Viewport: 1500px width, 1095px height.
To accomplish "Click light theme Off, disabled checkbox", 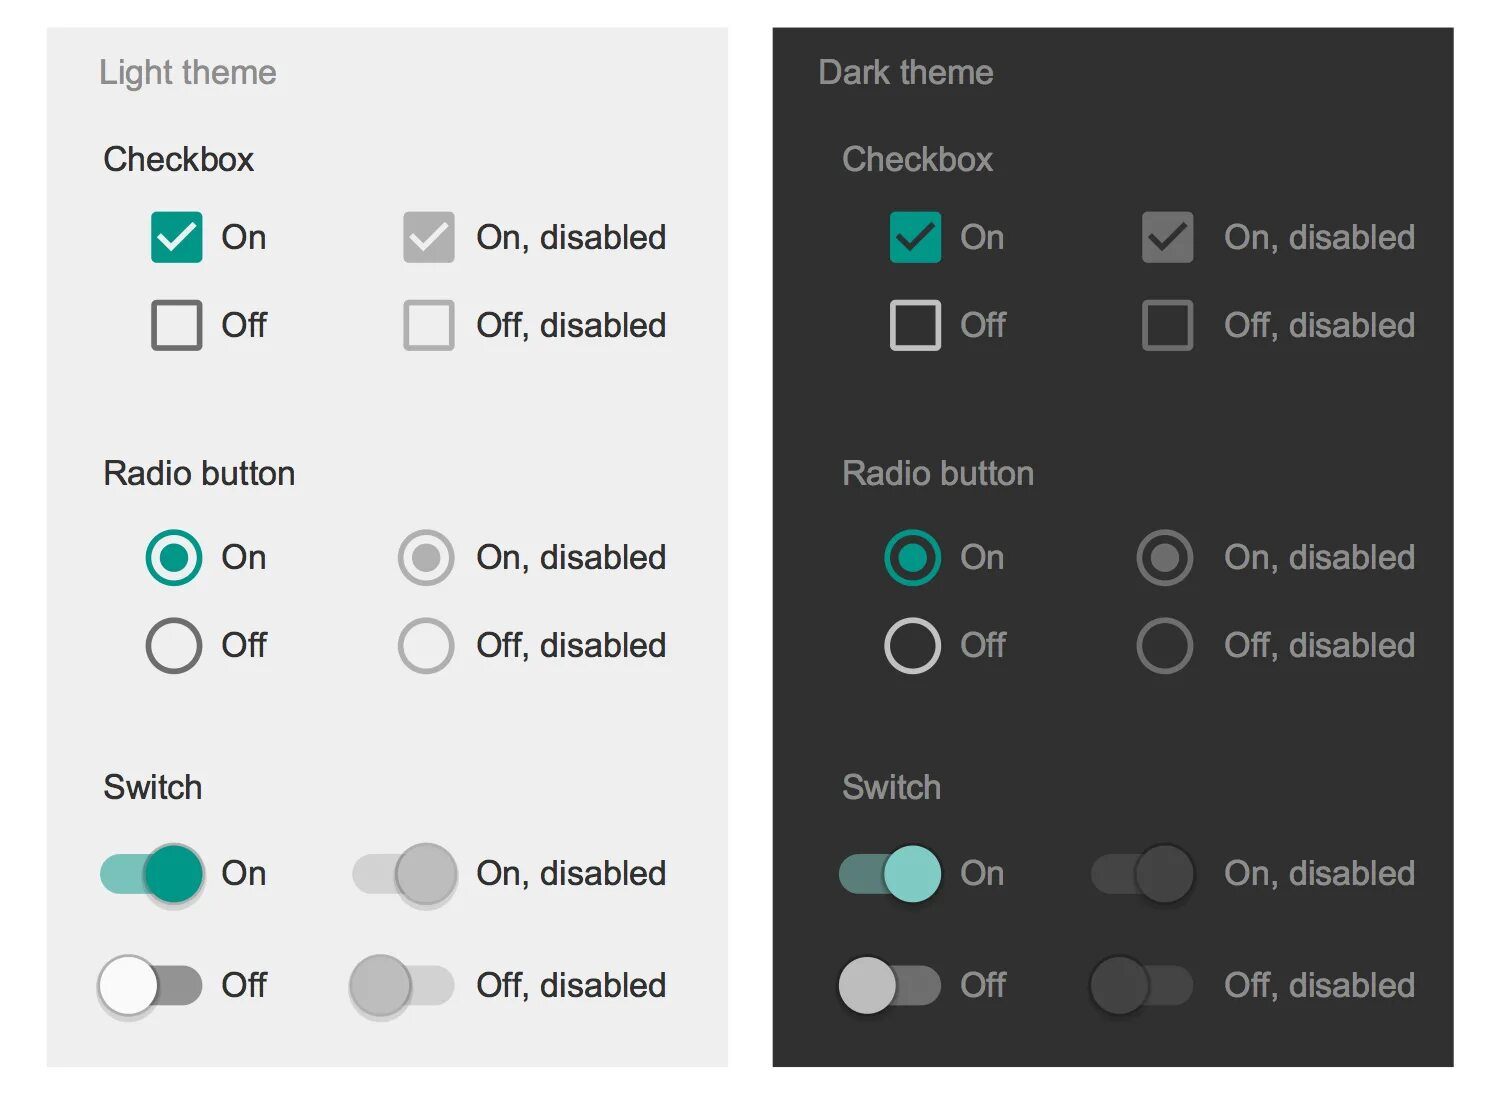I will click(x=428, y=325).
